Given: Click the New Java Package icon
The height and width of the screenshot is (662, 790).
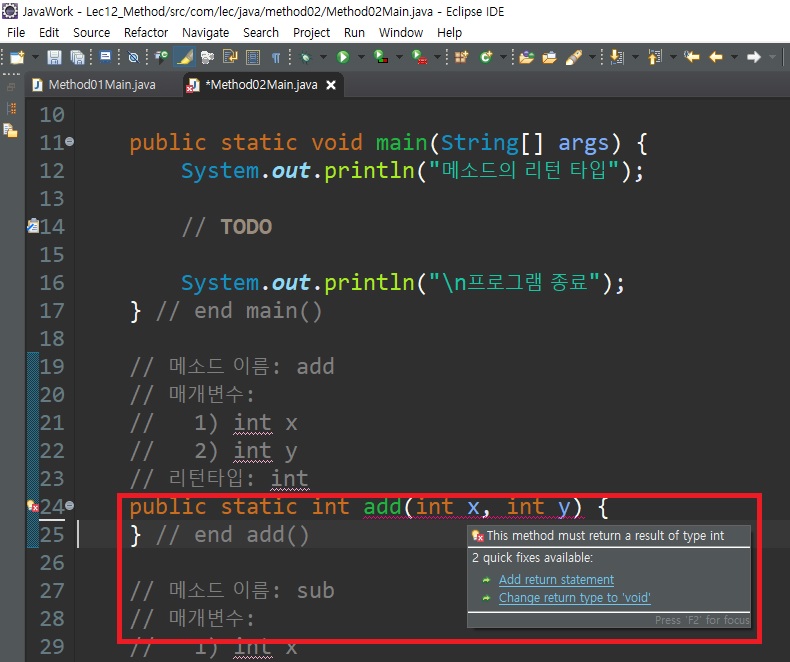Looking at the screenshot, I should click(461, 57).
